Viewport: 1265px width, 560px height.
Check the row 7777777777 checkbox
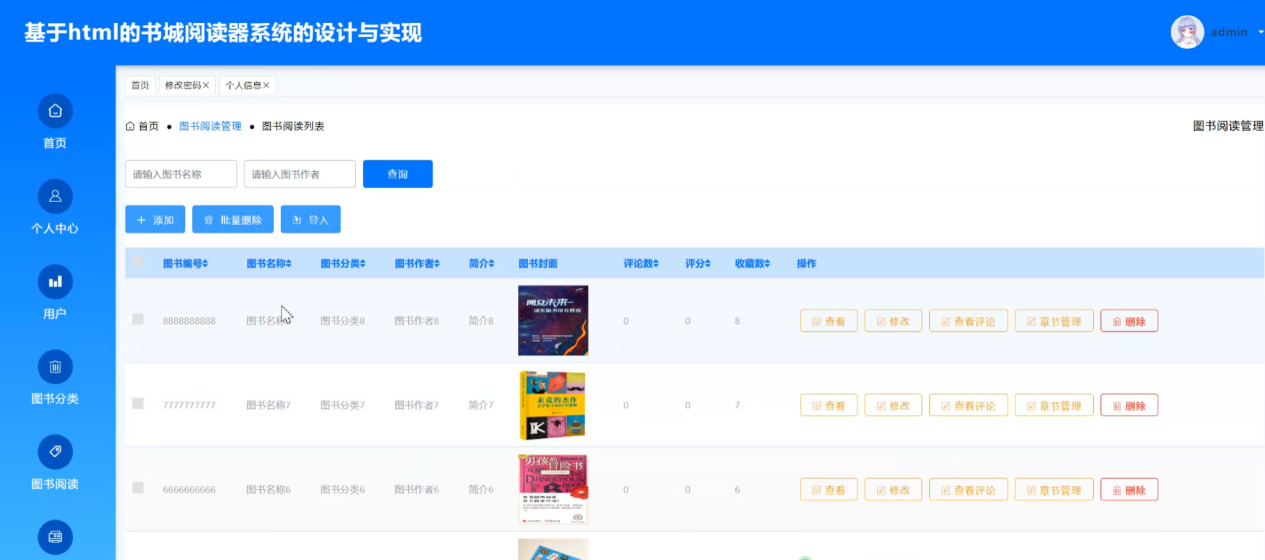pyautogui.click(x=138, y=403)
